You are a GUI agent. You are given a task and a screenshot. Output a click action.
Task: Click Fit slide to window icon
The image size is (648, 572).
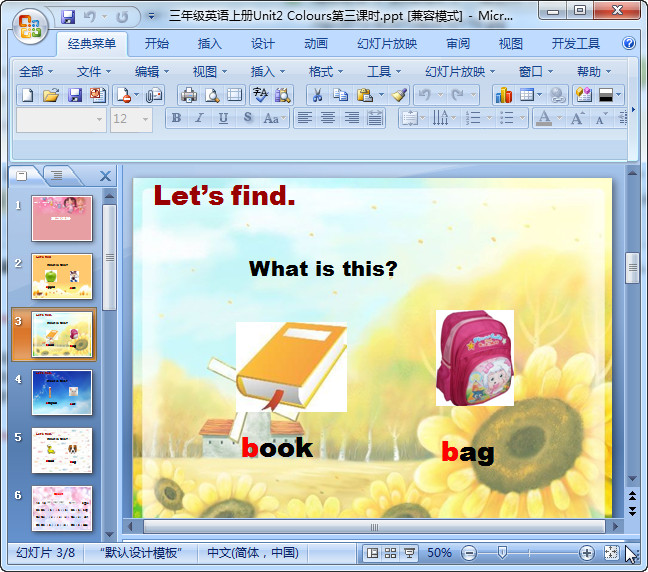coord(611,553)
